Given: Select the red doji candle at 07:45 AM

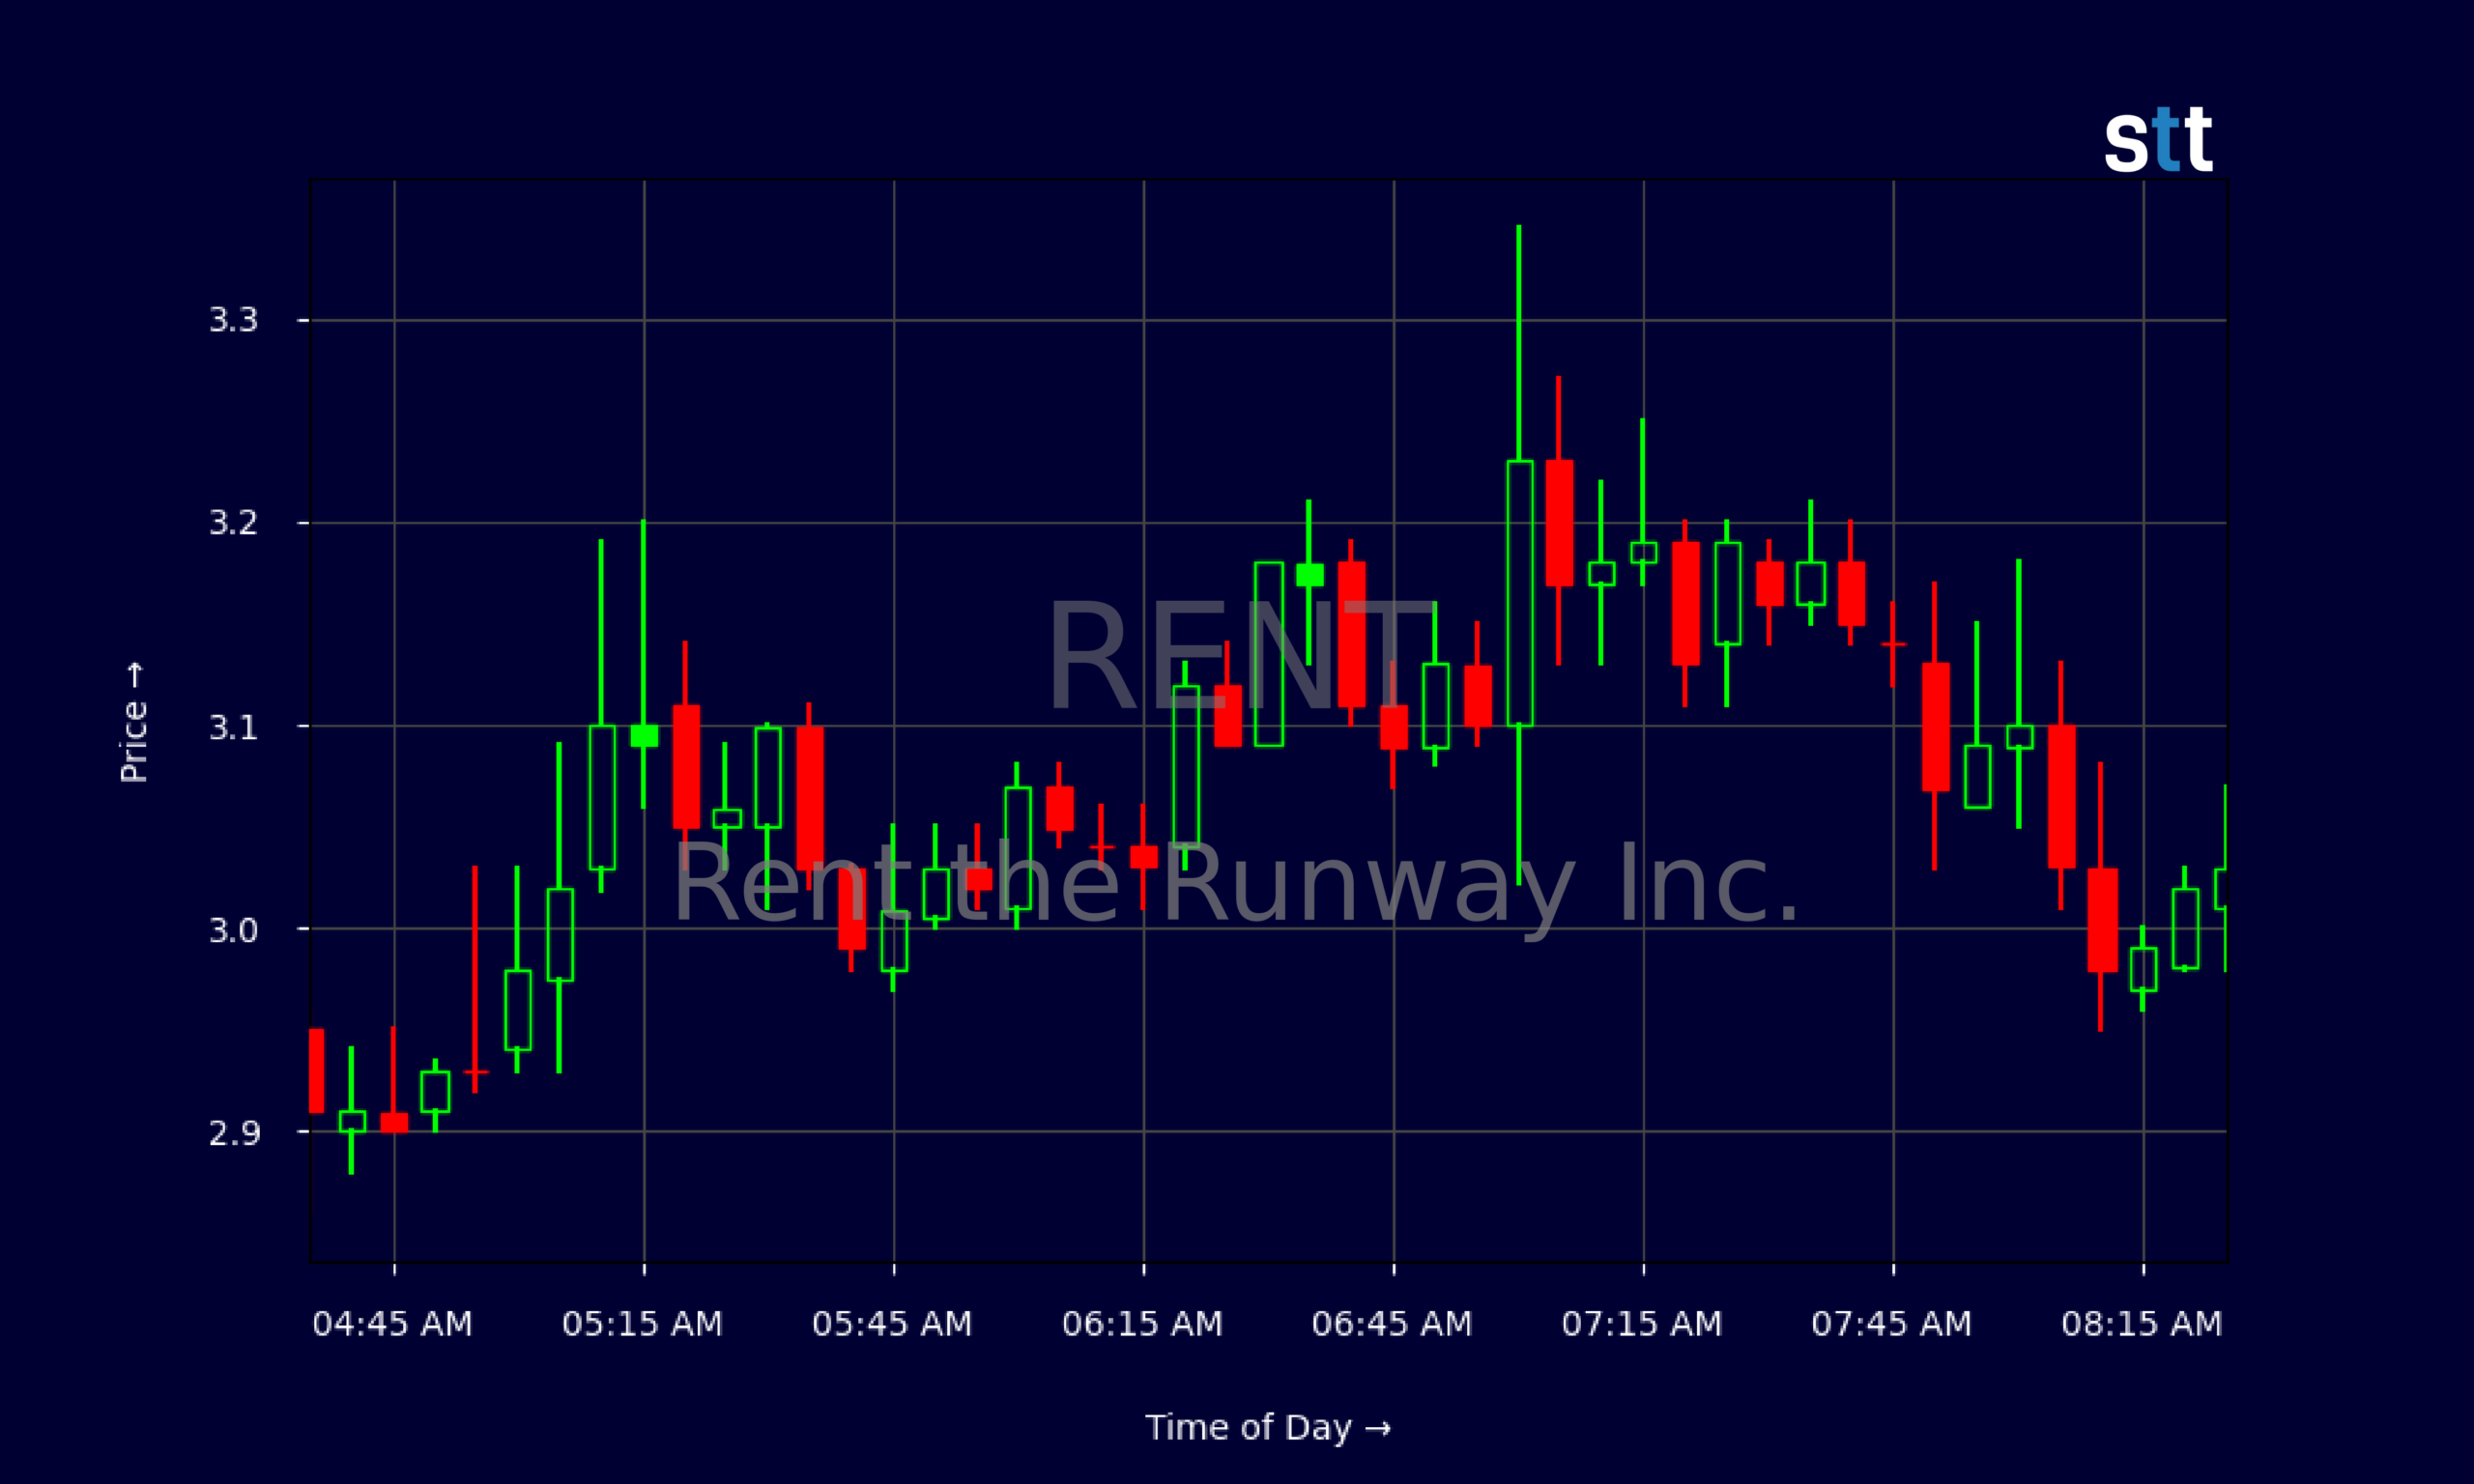Looking at the screenshot, I should click(1893, 644).
